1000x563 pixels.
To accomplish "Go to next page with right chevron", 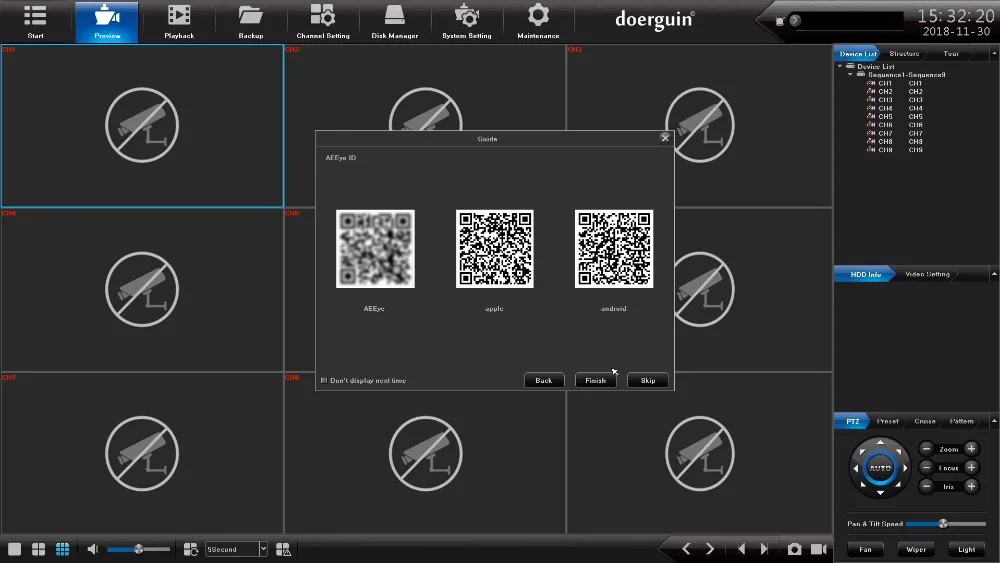I will coord(710,549).
